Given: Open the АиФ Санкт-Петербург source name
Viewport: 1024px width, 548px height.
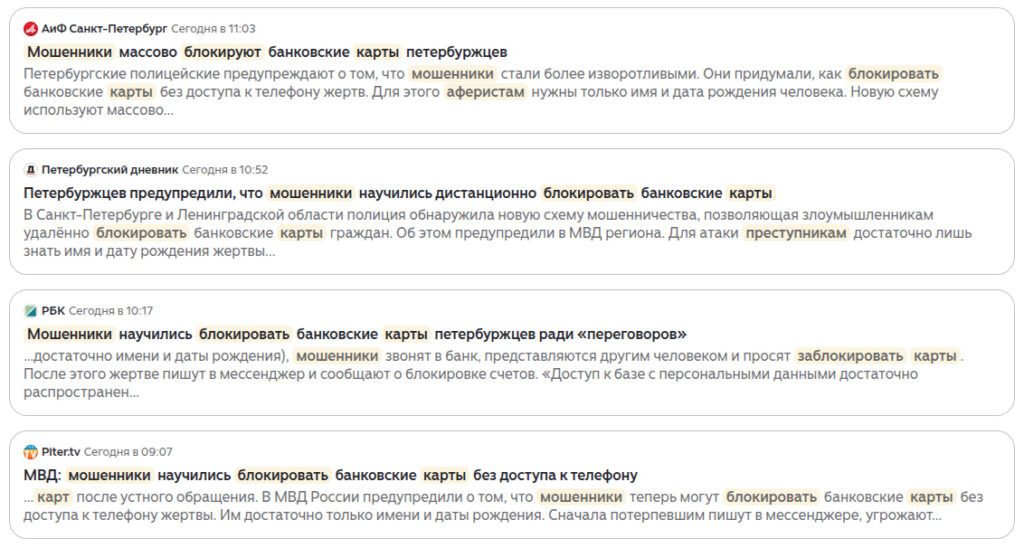Looking at the screenshot, I should [x=104, y=29].
